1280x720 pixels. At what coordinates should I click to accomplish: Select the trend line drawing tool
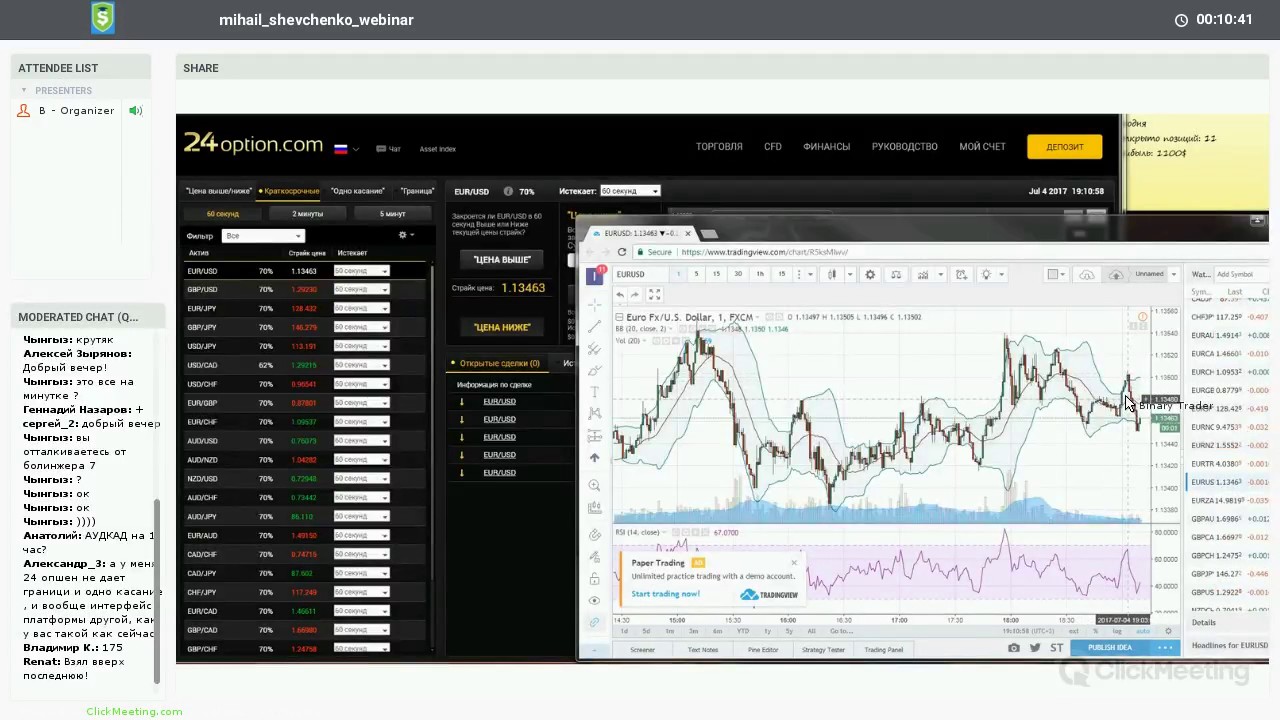pos(595,326)
